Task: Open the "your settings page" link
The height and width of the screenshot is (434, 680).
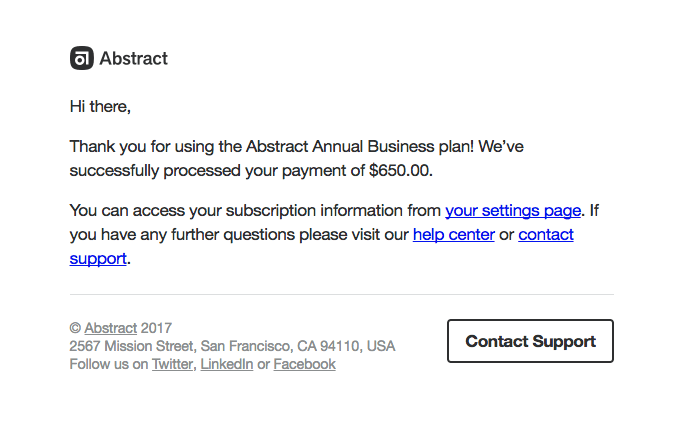Action: (513, 210)
